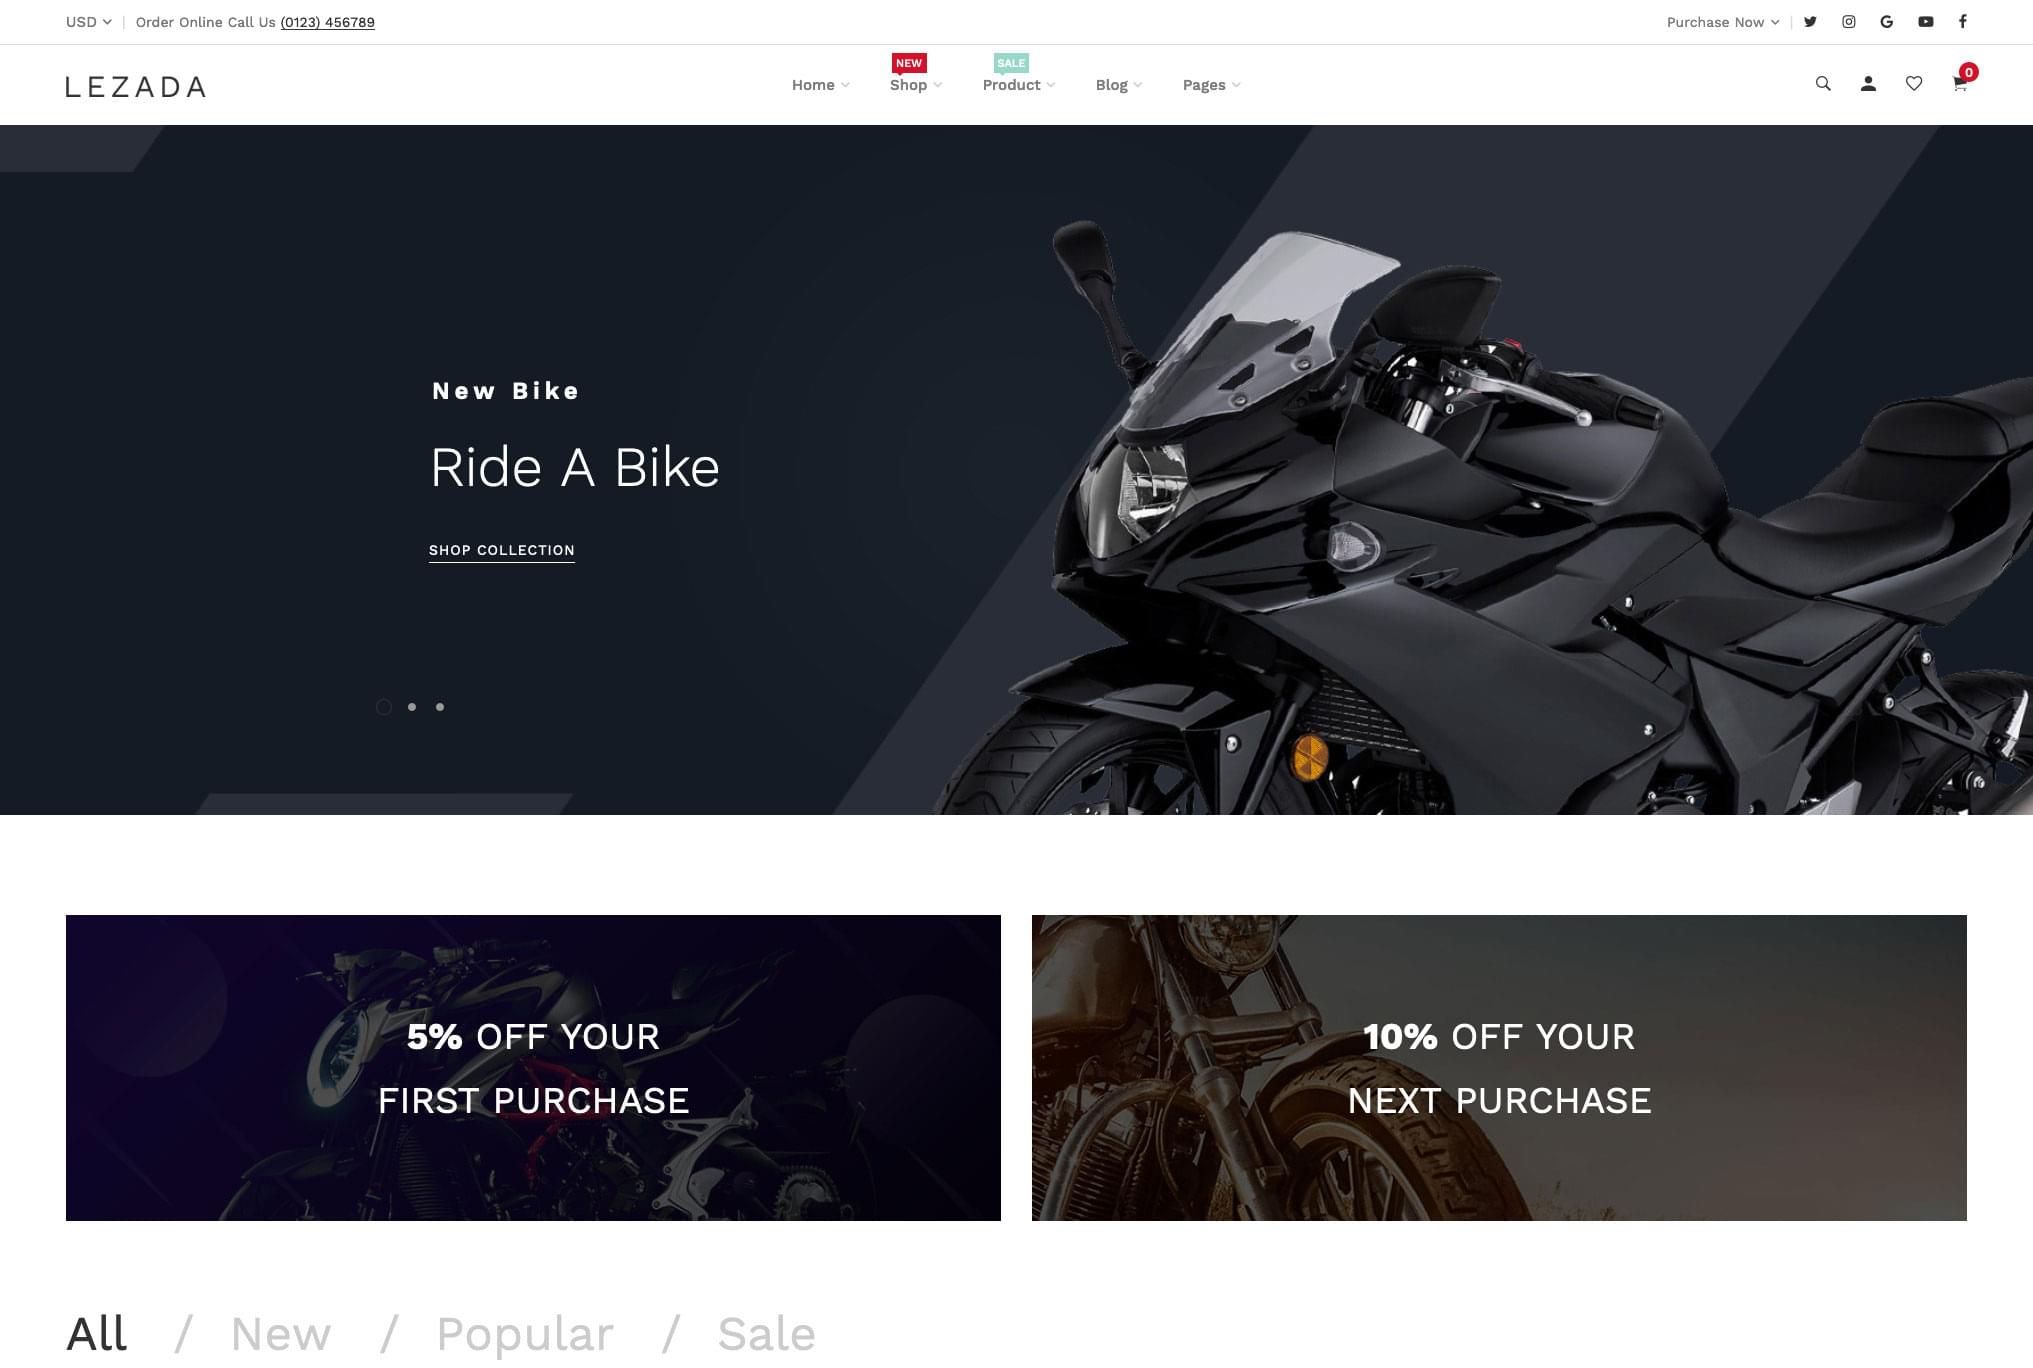Open the wishlist heart icon
Viewport: 2033px width, 1368px height.
point(1914,84)
